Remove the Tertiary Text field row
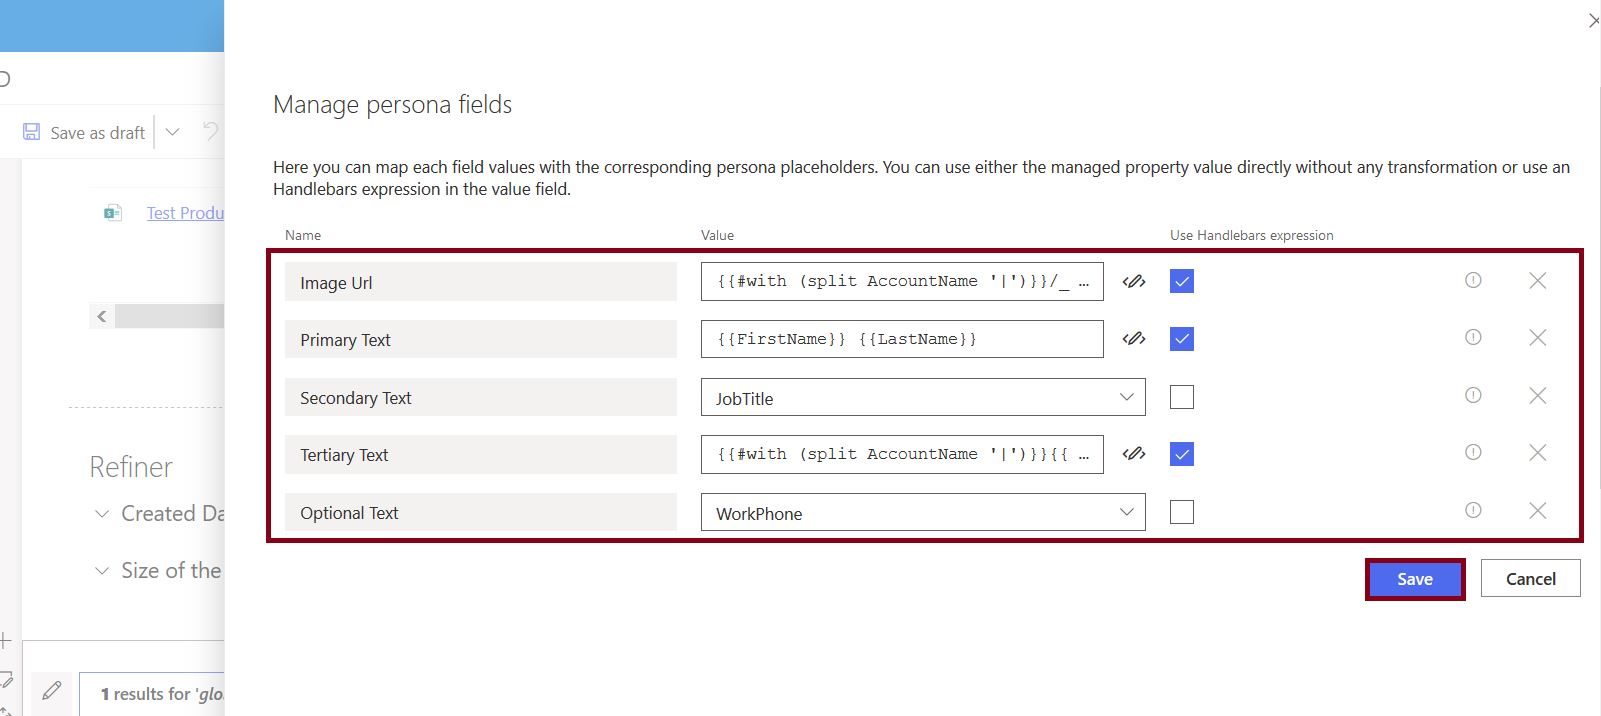 pos(1538,453)
